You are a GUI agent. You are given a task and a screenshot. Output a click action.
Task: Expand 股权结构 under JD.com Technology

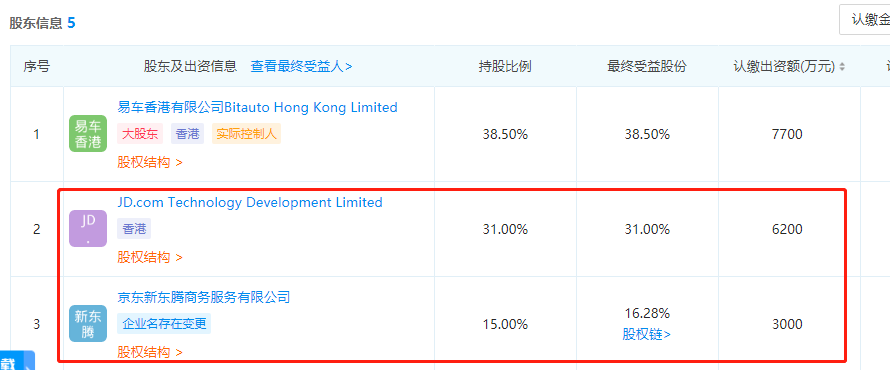click(x=150, y=257)
